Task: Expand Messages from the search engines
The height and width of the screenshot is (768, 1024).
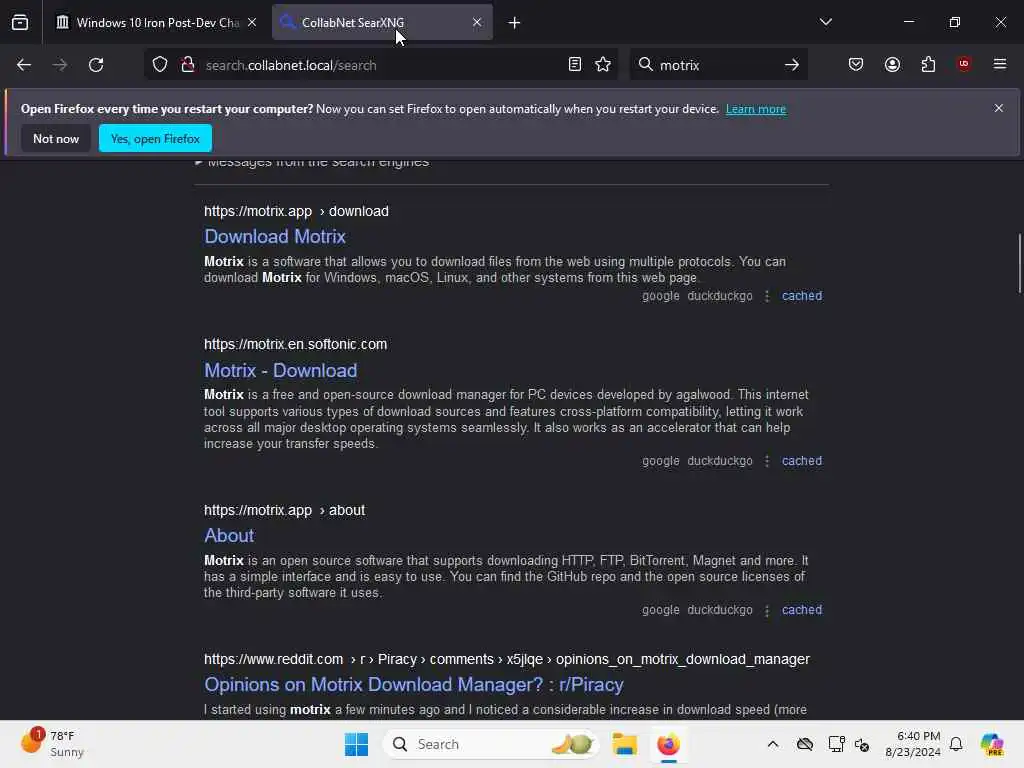Action: tap(312, 162)
